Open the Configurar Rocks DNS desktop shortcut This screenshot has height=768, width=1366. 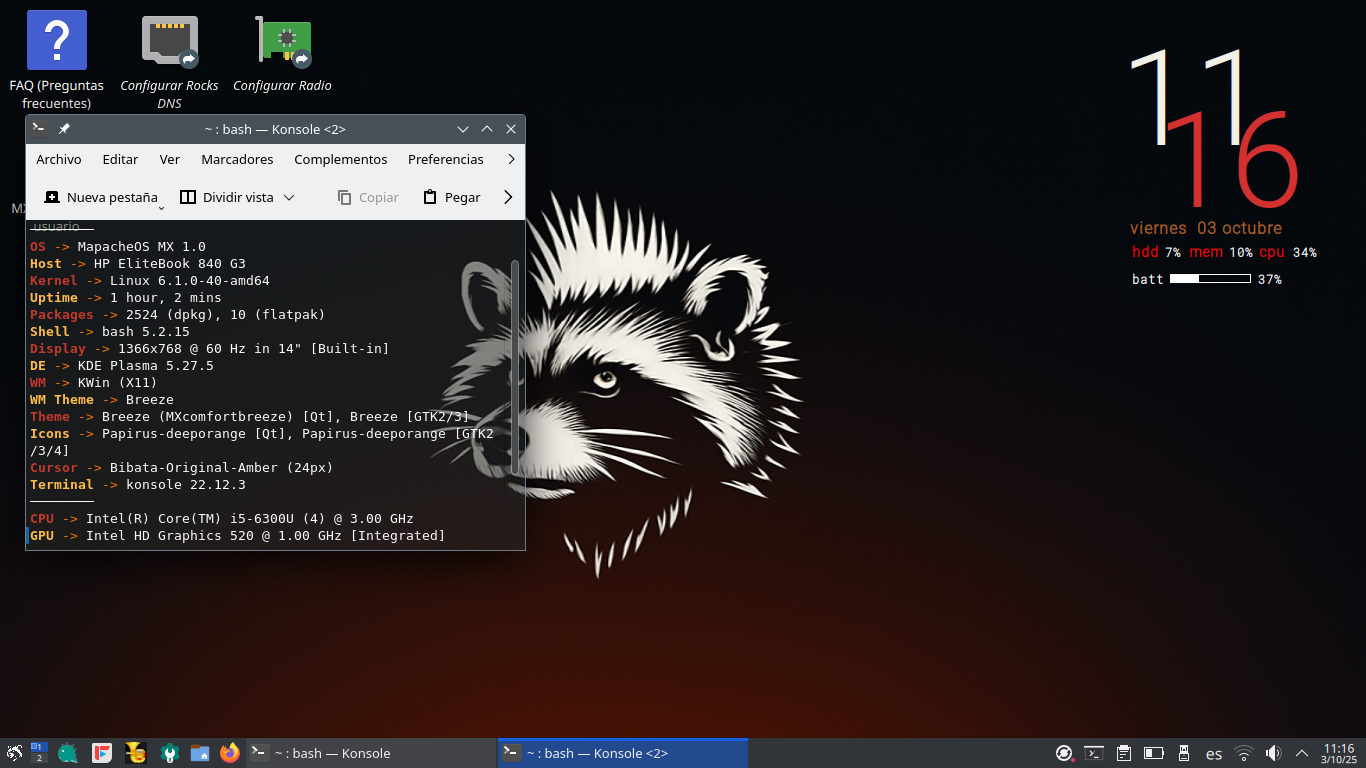pyautogui.click(x=169, y=60)
